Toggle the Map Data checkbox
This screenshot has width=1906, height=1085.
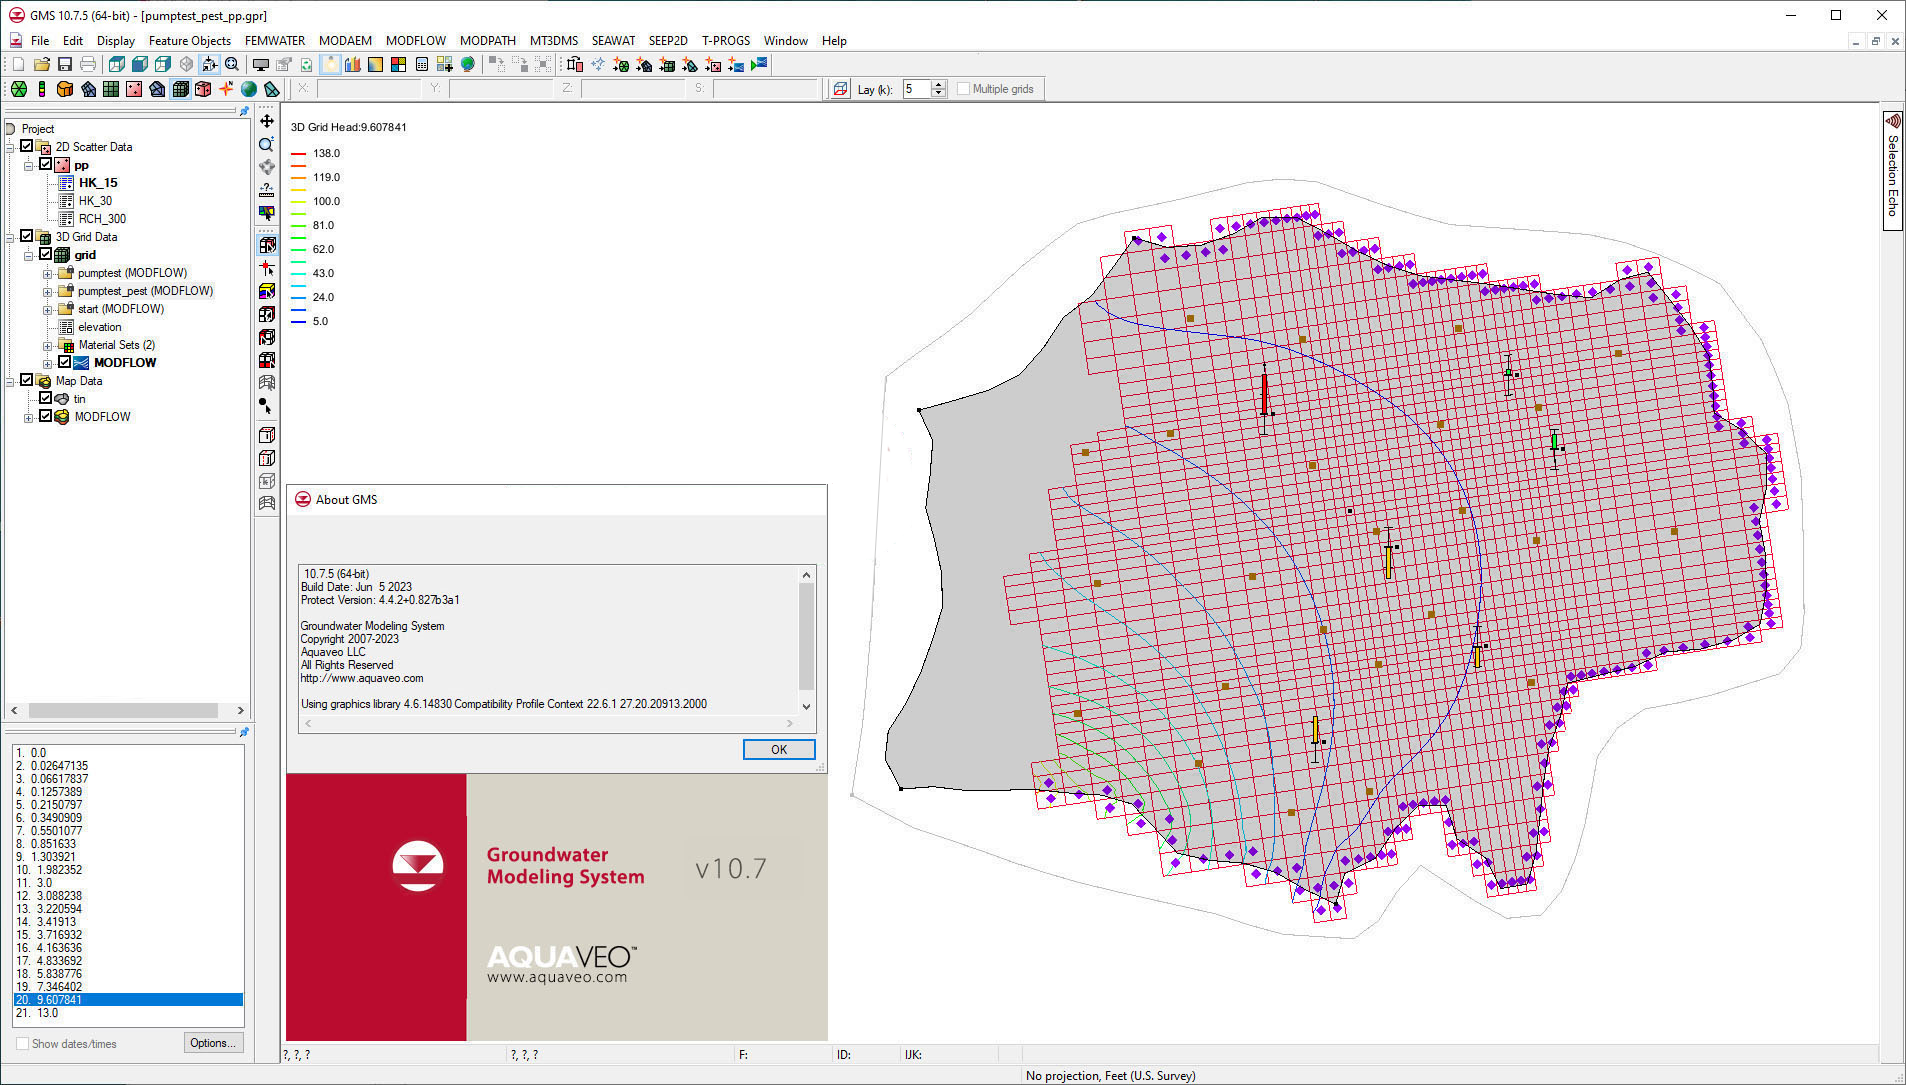[27, 380]
